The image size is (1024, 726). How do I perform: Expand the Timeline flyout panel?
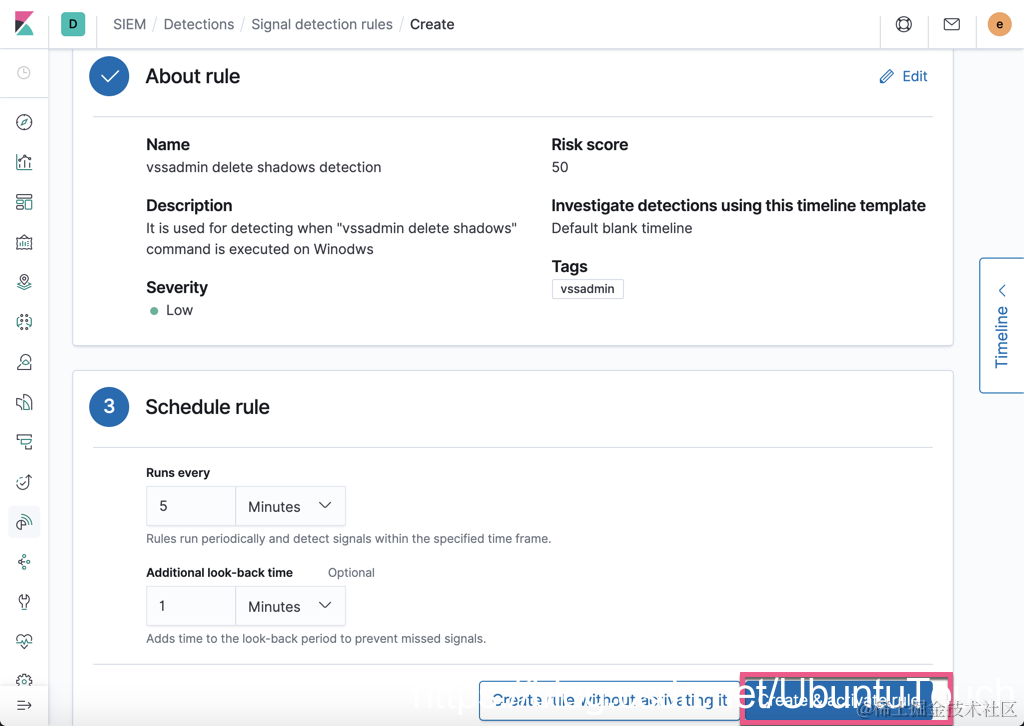[x=1002, y=325]
